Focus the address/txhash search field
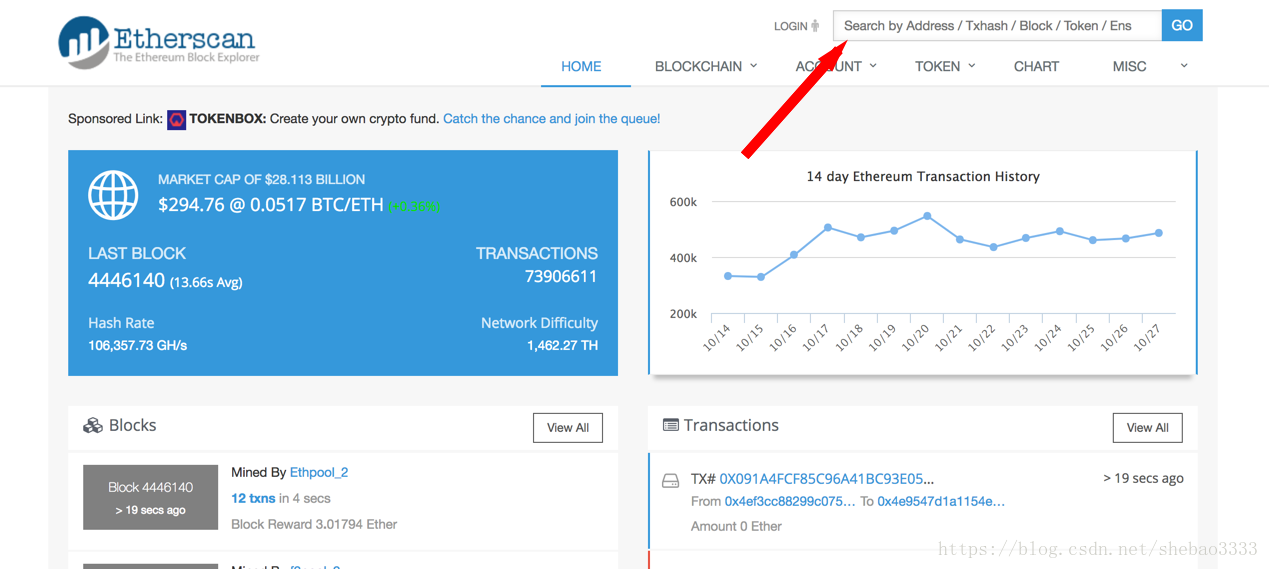 [x=997, y=25]
